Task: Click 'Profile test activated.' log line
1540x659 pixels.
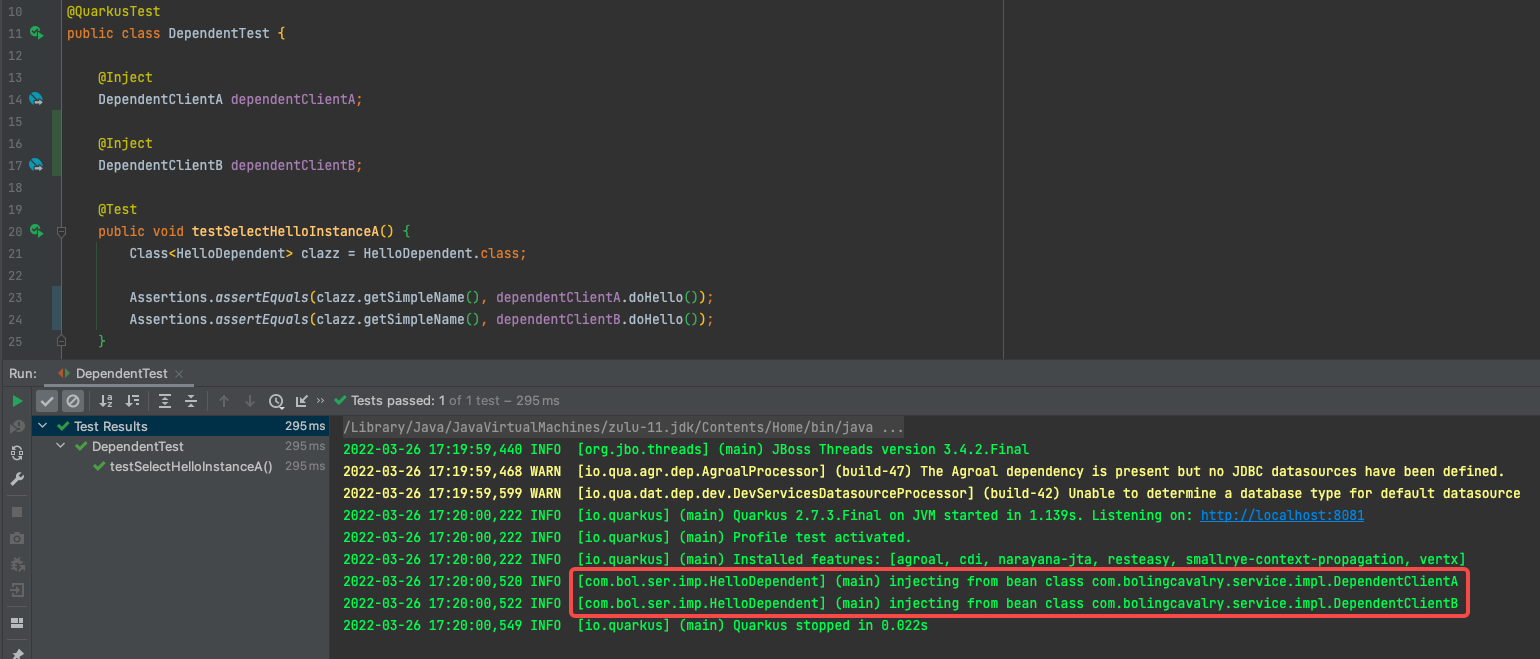Action: click(627, 537)
